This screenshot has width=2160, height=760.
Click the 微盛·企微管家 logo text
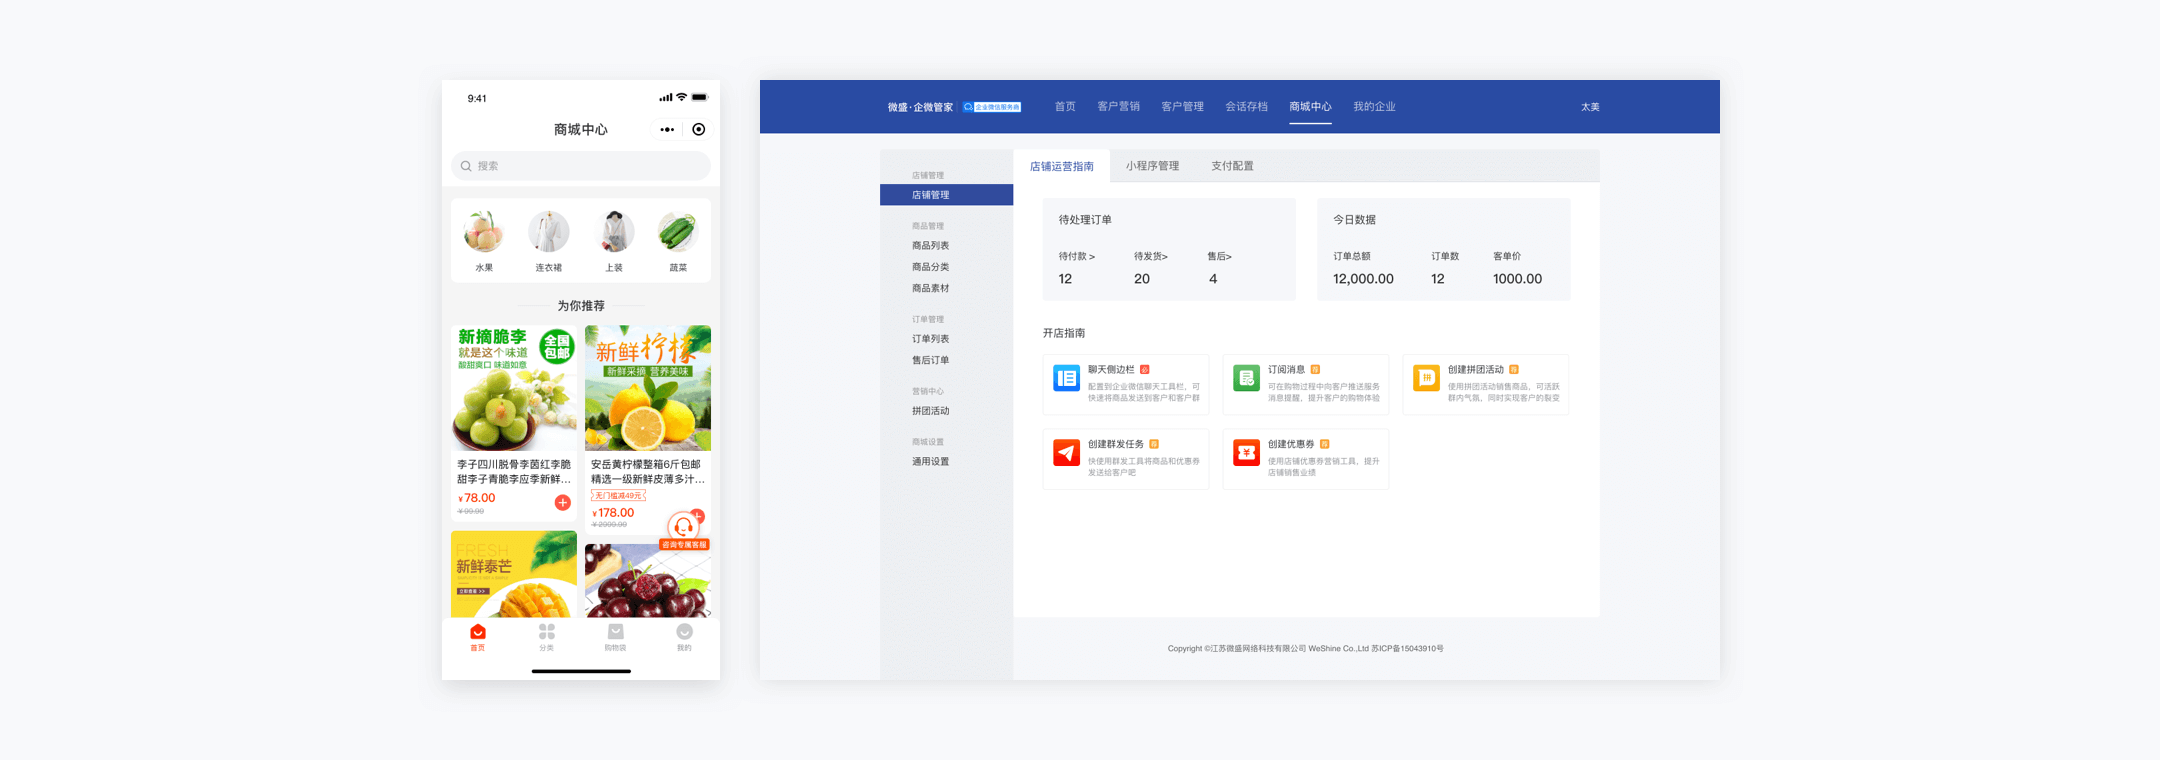[920, 107]
